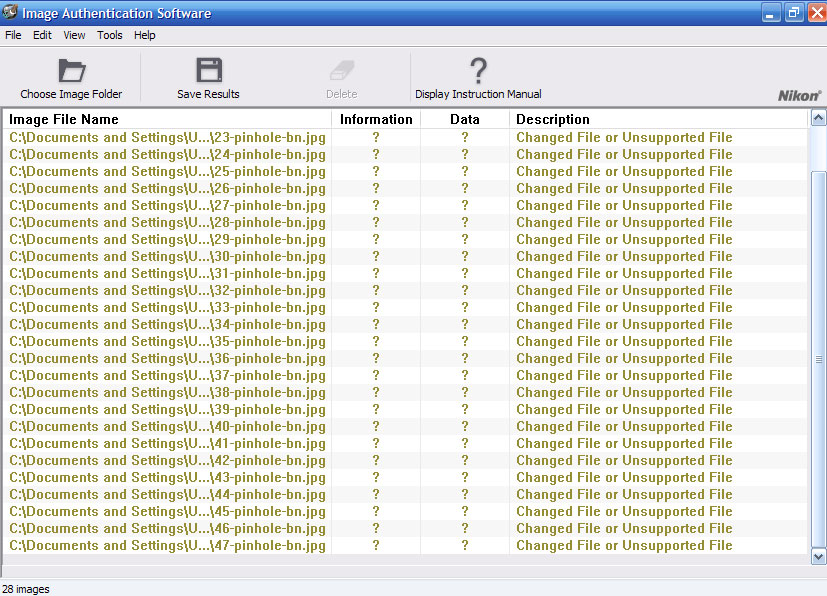Click the Delete eraser icon
Screen dimensions: 827x596
341,71
